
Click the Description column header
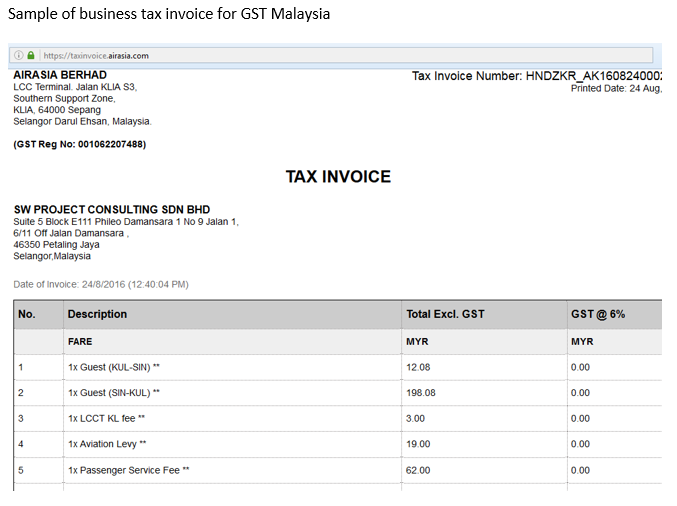pos(97,314)
